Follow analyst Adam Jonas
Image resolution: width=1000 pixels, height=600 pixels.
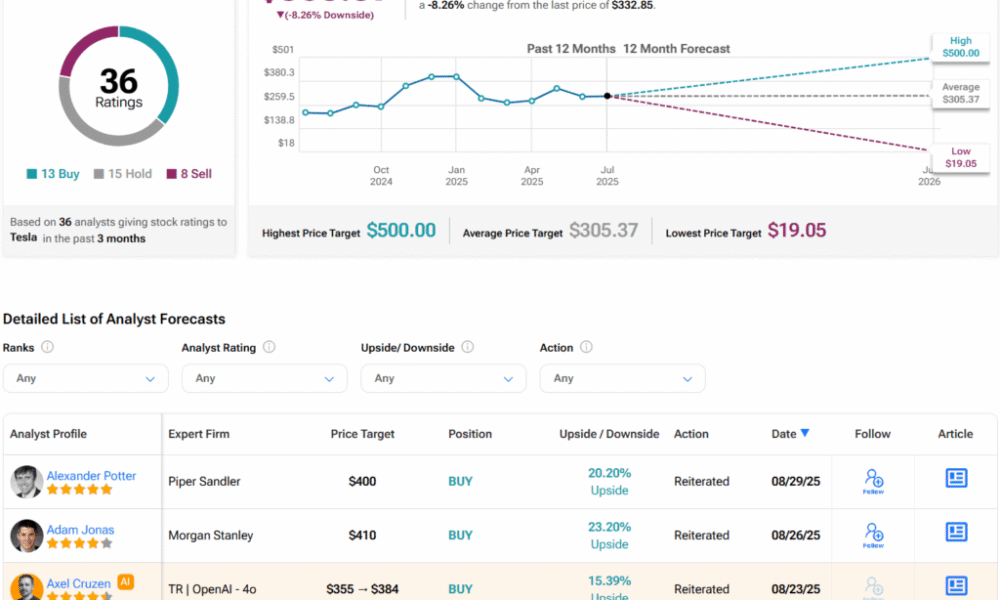pyautogui.click(x=873, y=535)
